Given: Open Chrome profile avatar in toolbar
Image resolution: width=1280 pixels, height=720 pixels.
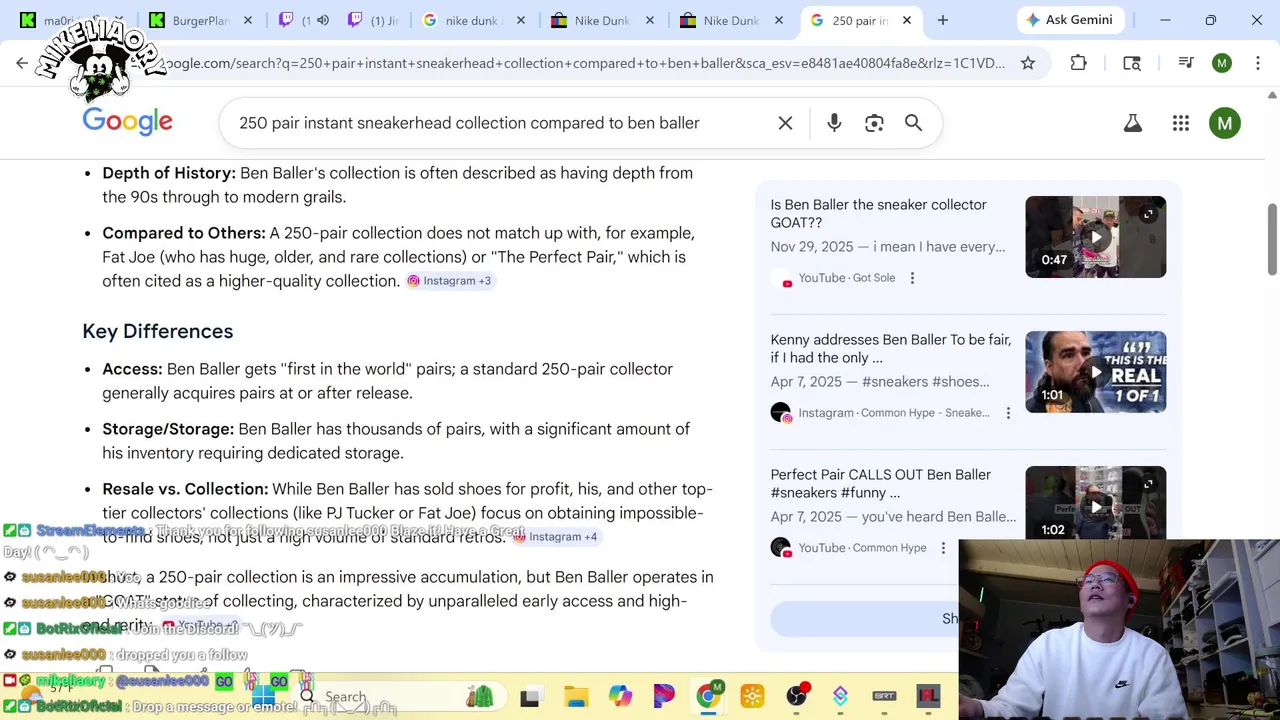Looking at the screenshot, I should [1222, 63].
